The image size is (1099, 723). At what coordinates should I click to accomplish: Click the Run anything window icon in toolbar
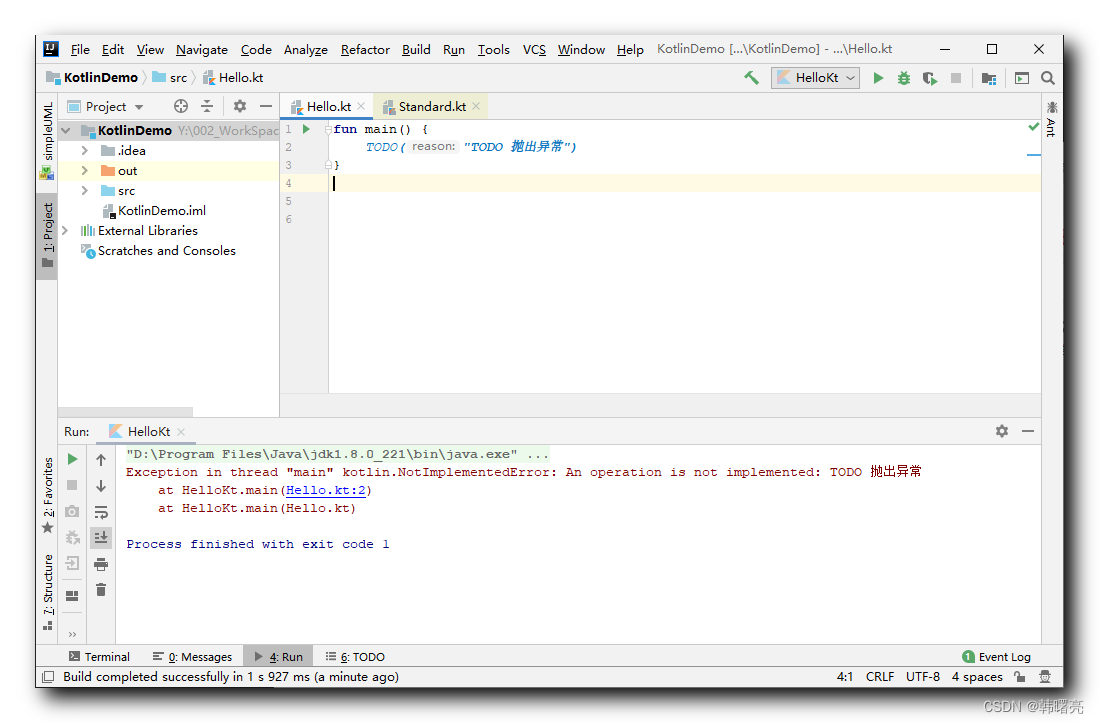[x=1022, y=78]
